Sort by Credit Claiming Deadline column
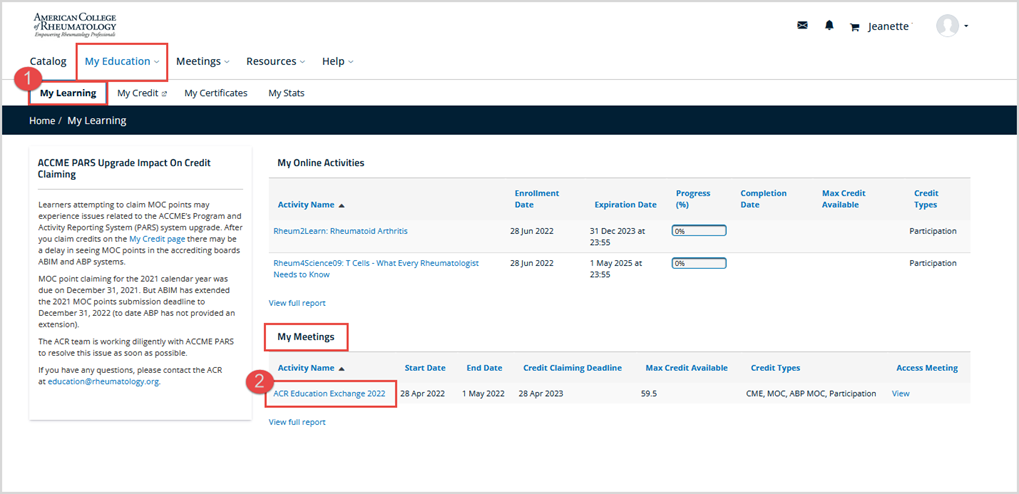Image resolution: width=1019 pixels, height=494 pixels. click(573, 368)
